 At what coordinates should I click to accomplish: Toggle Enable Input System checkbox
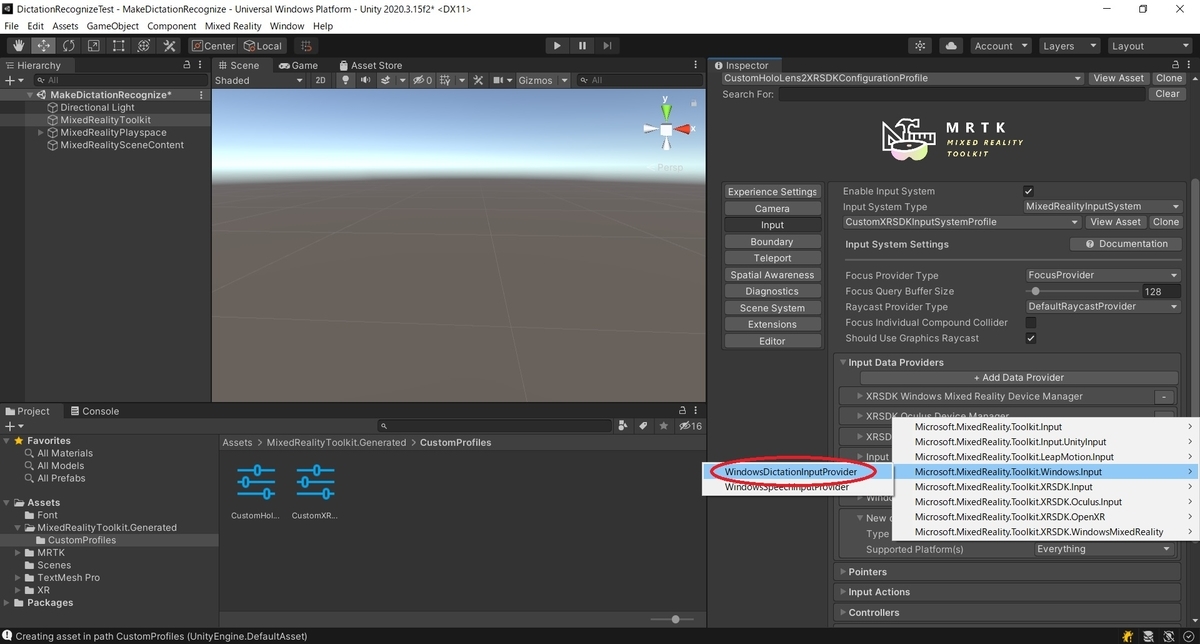(1028, 191)
